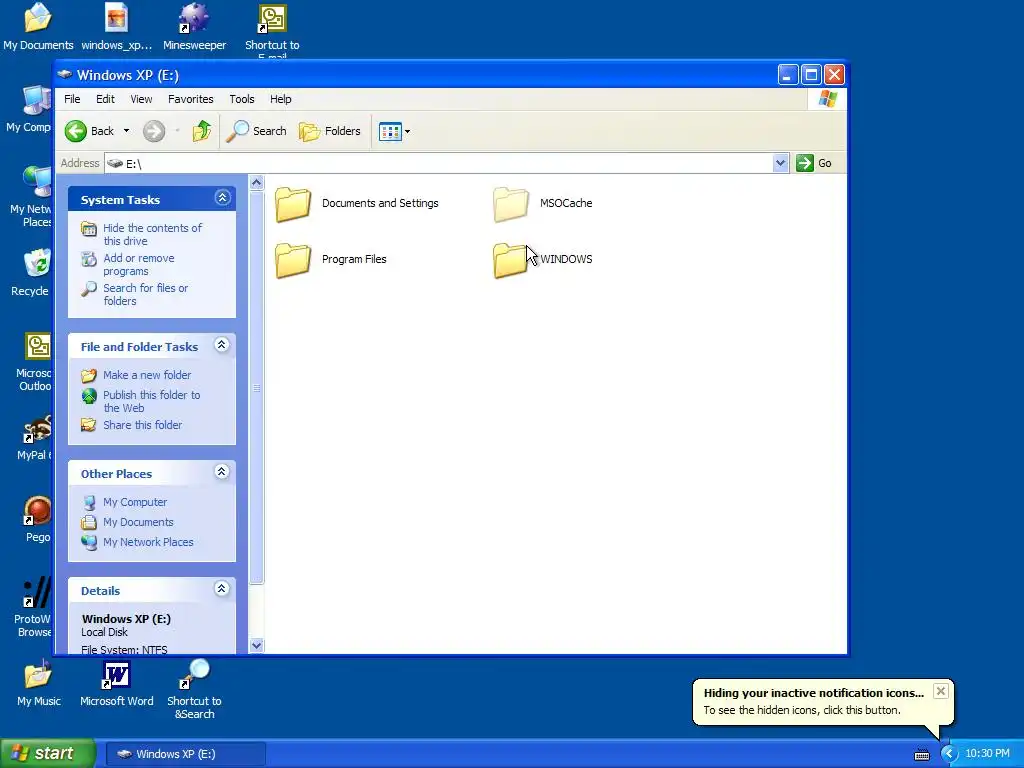Click the drive icon in the window title bar
Viewport: 1024px width, 768px height.
pyautogui.click(x=65, y=74)
